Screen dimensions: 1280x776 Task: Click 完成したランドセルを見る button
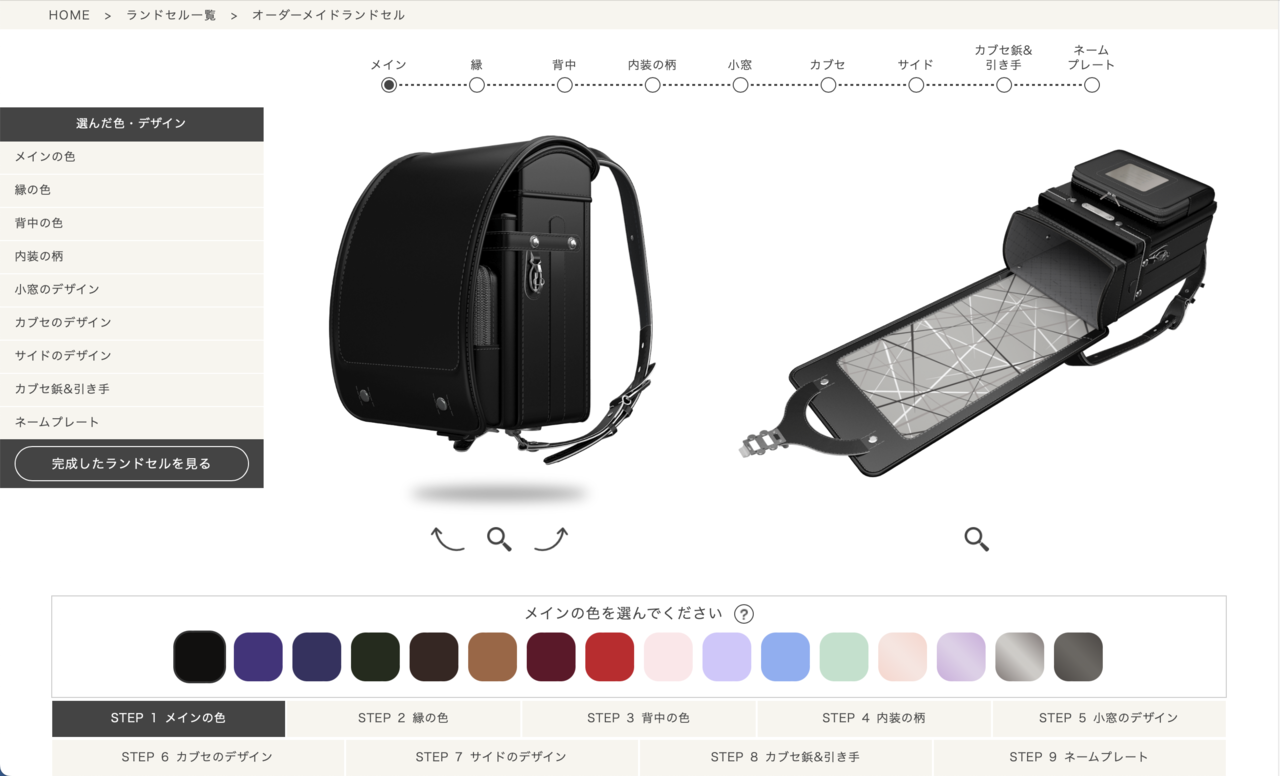pyautogui.click(x=132, y=464)
